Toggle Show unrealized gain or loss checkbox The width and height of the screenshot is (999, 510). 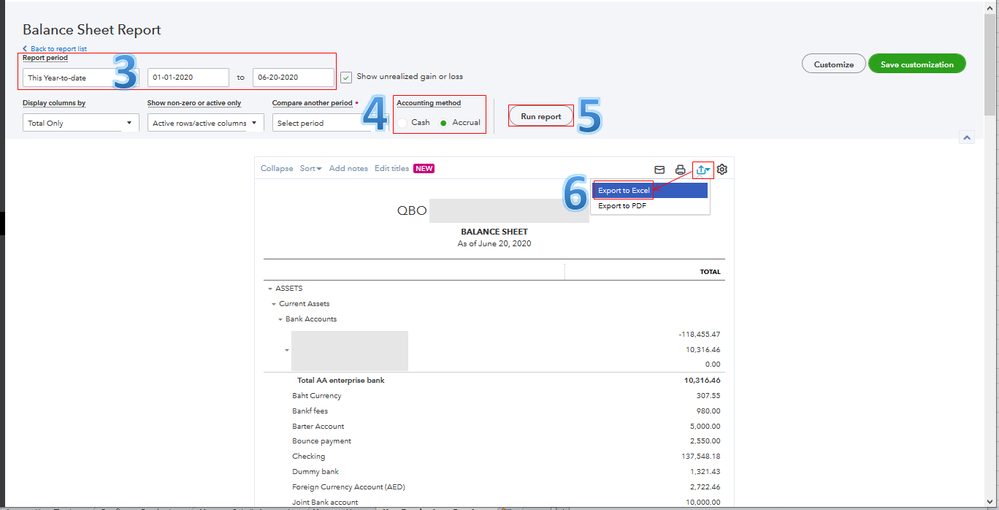(346, 77)
